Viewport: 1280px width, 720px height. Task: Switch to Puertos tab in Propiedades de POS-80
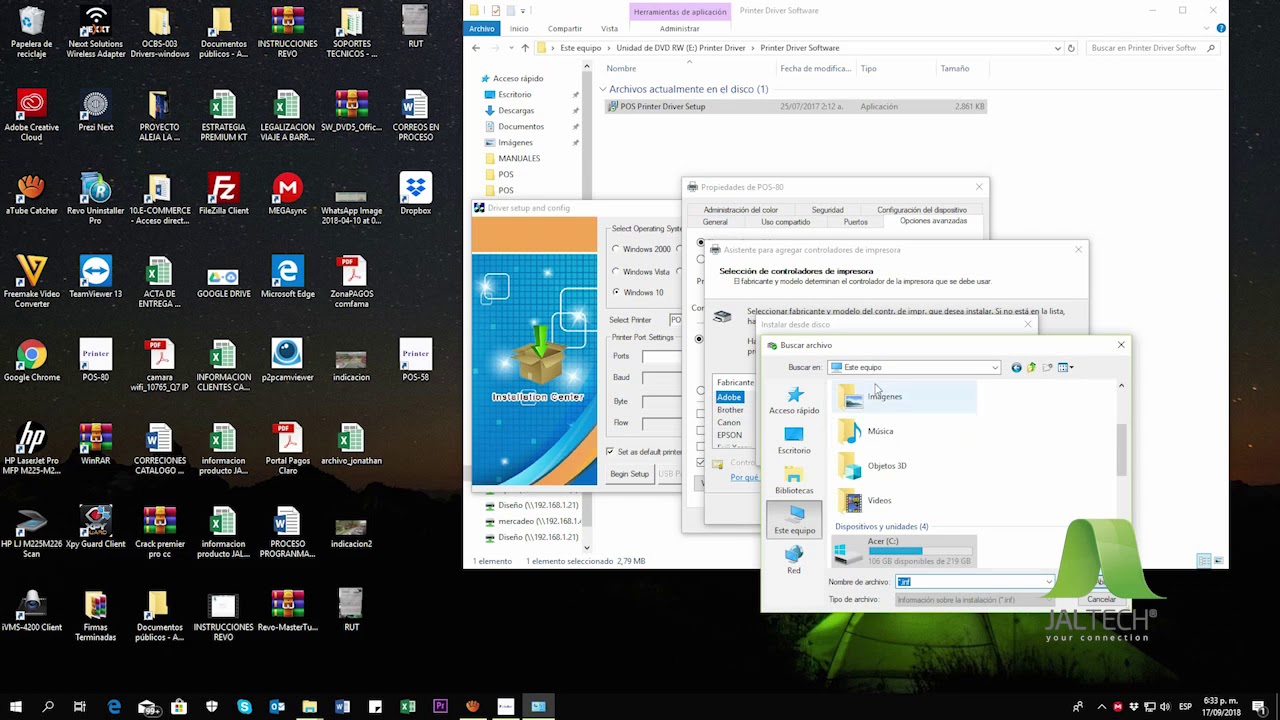(x=856, y=222)
